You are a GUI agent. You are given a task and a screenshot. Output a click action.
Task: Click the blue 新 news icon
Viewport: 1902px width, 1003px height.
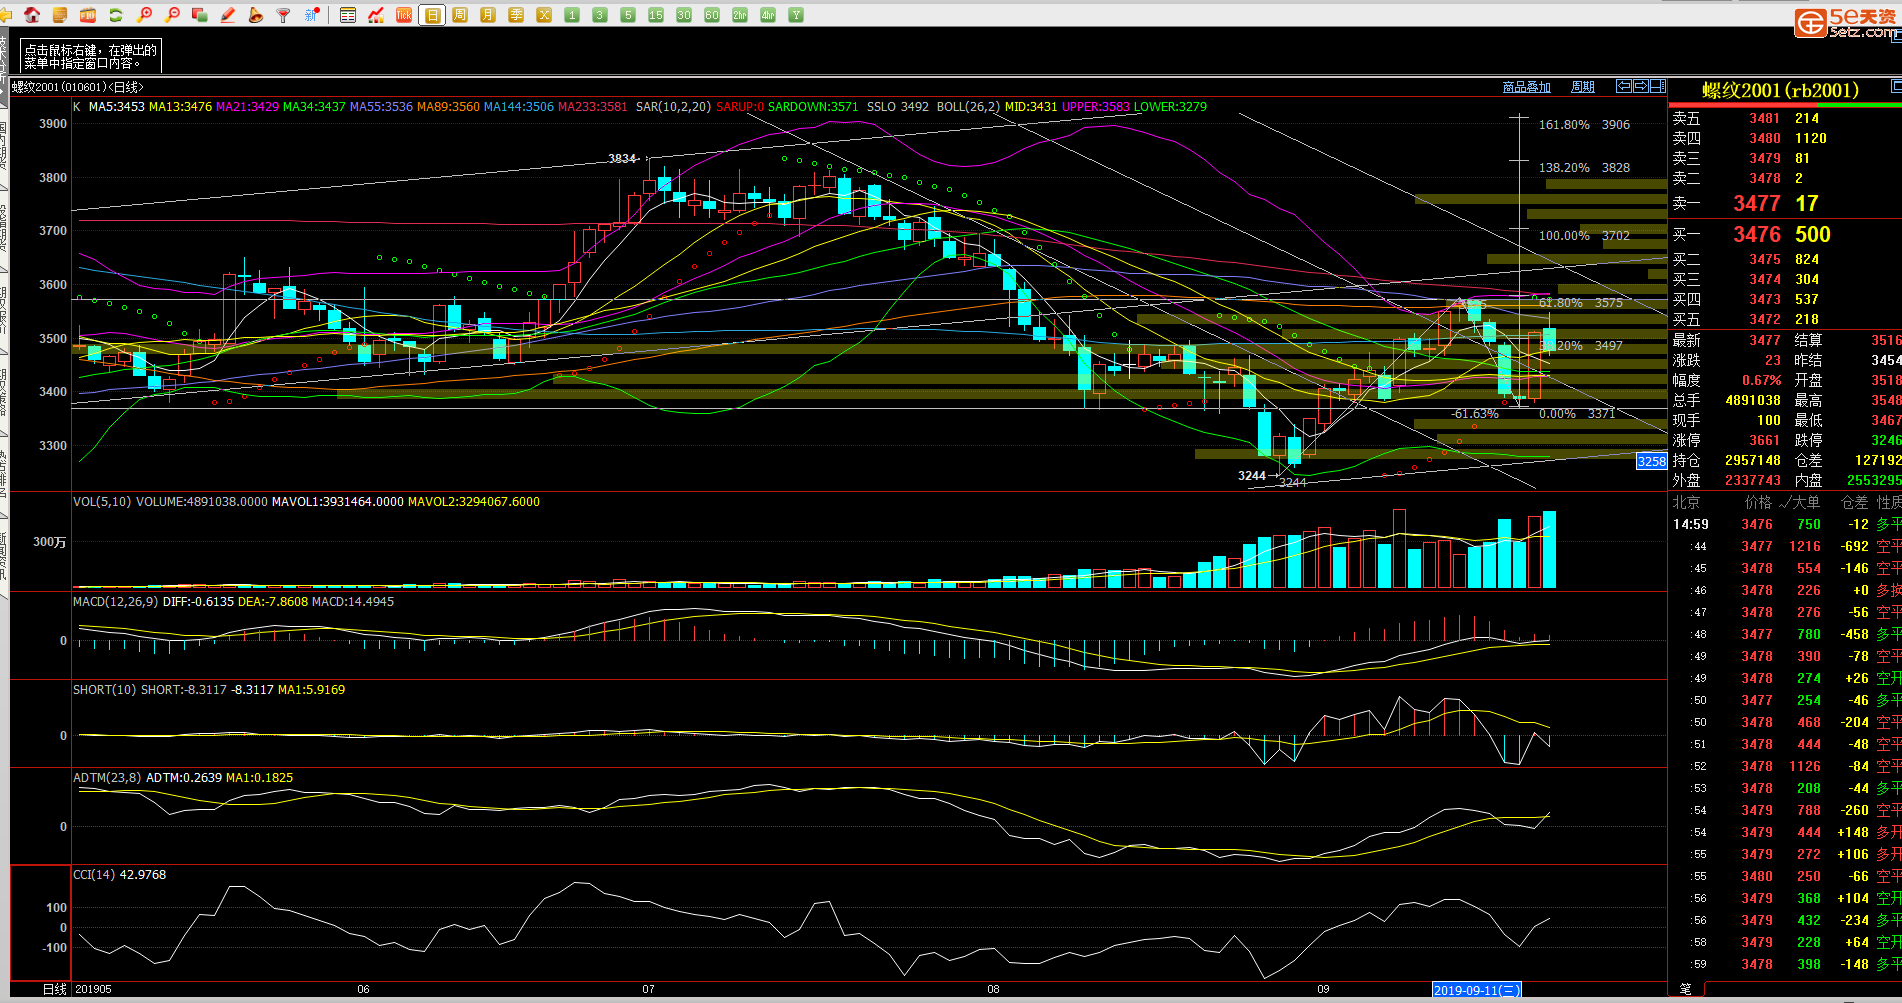click(x=312, y=15)
